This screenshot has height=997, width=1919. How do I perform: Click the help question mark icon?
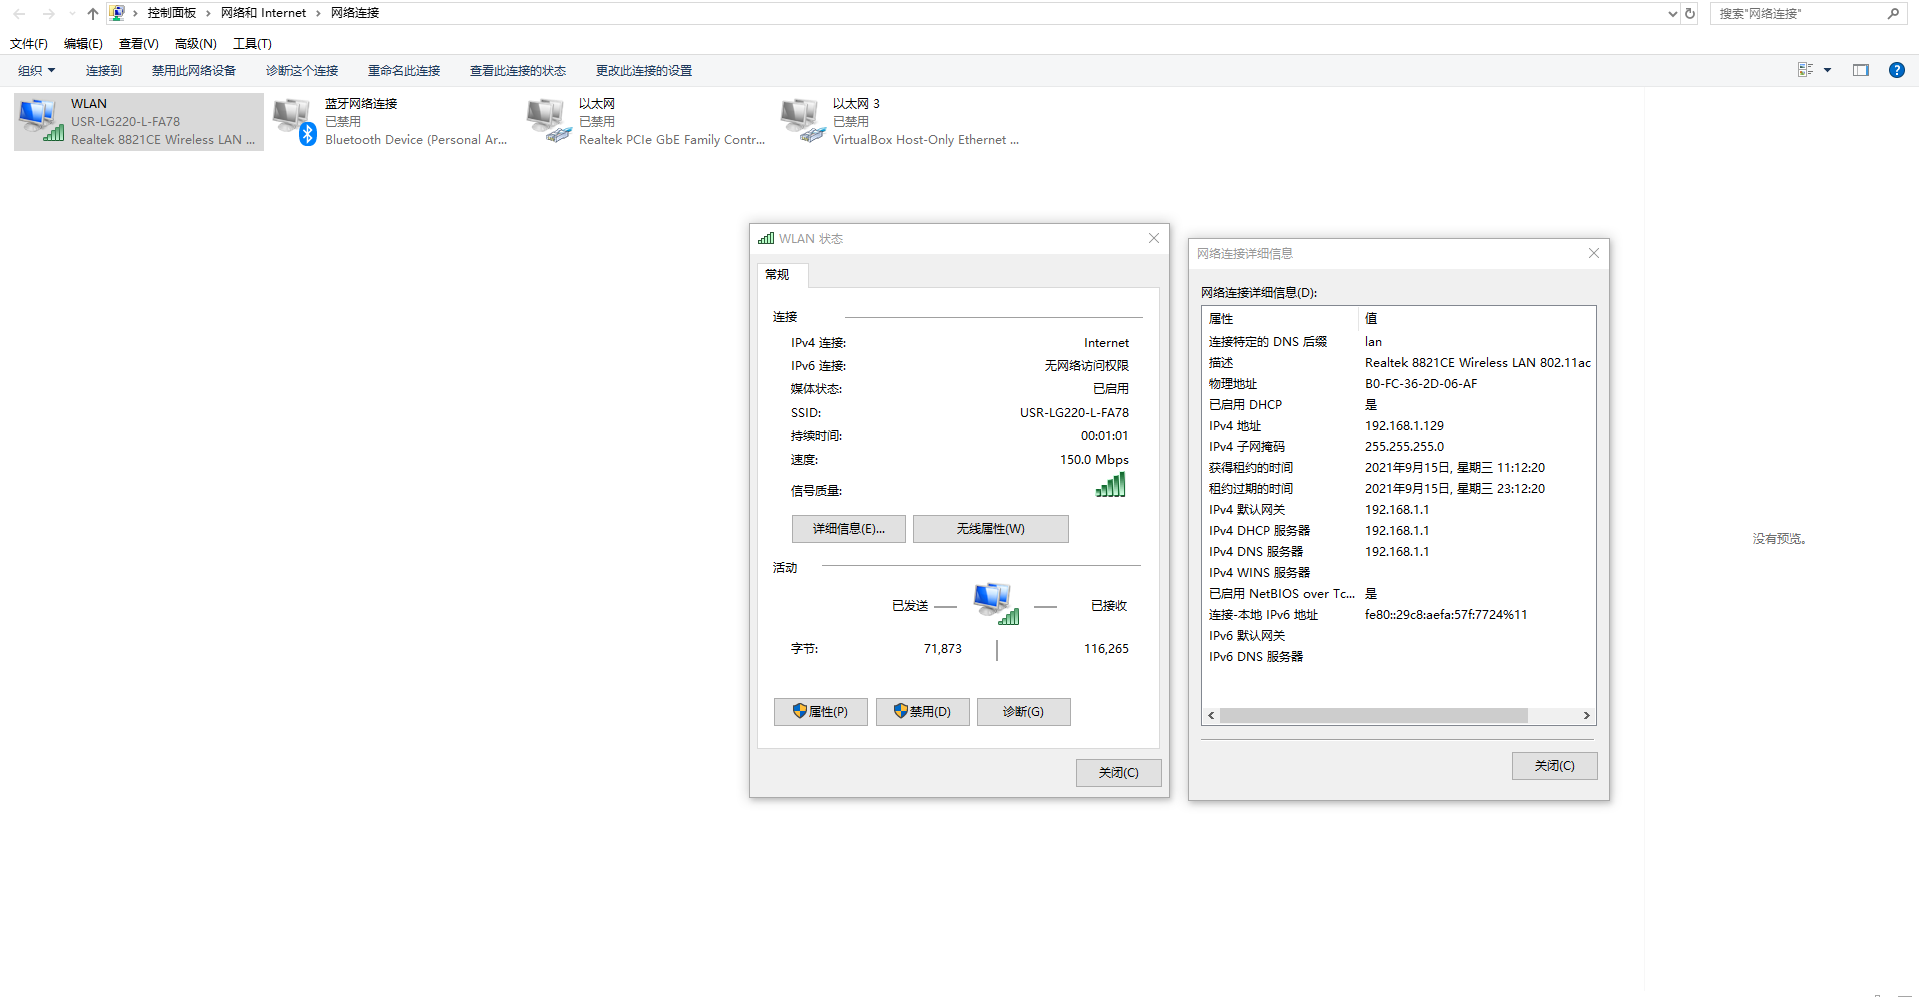point(1896,70)
